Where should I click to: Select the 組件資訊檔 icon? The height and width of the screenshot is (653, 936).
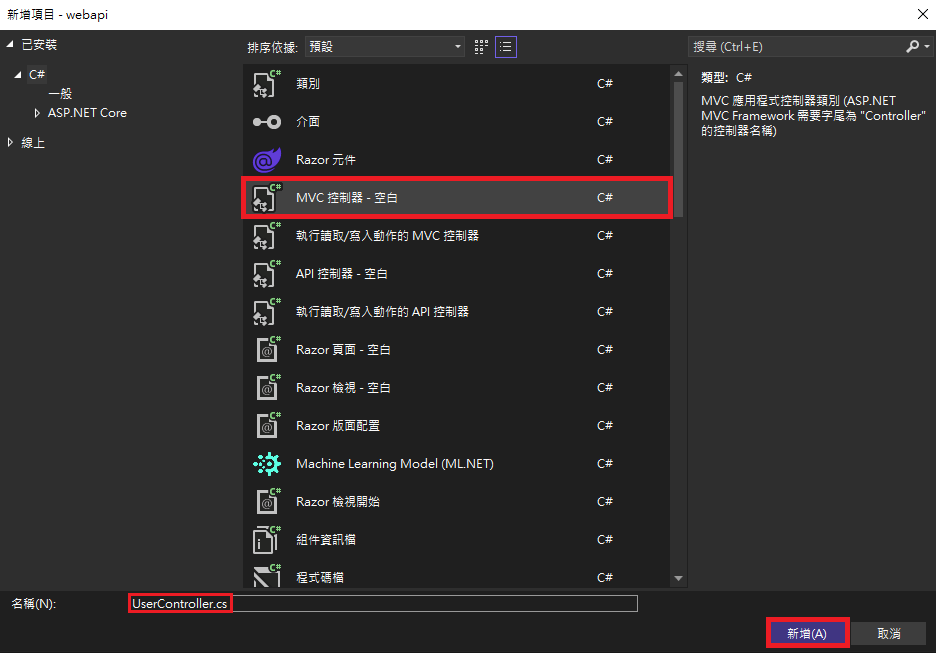pyautogui.click(x=266, y=540)
